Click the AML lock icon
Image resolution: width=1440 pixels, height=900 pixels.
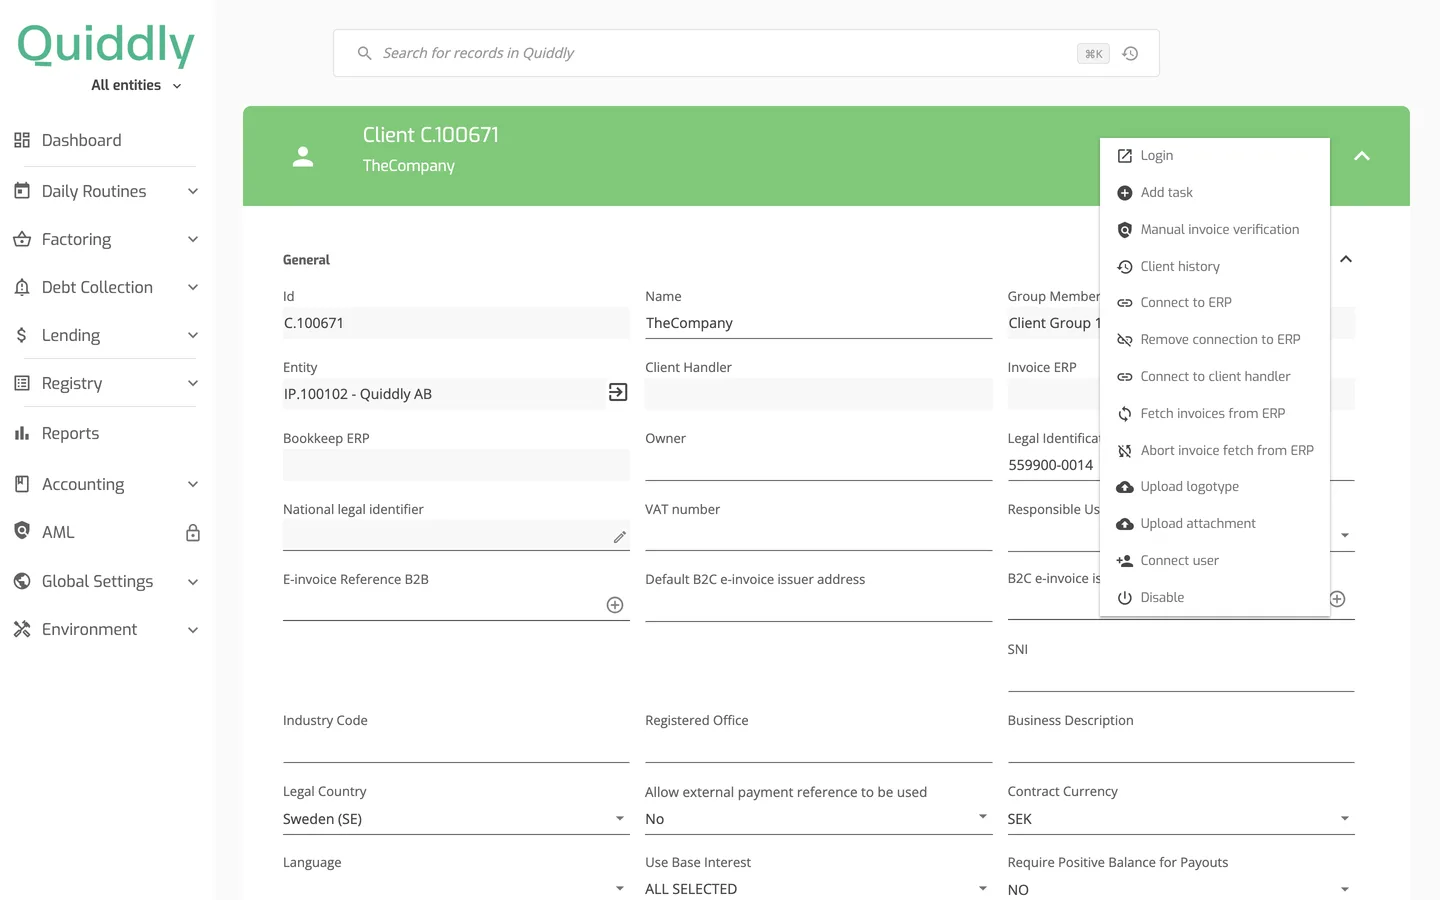(193, 533)
